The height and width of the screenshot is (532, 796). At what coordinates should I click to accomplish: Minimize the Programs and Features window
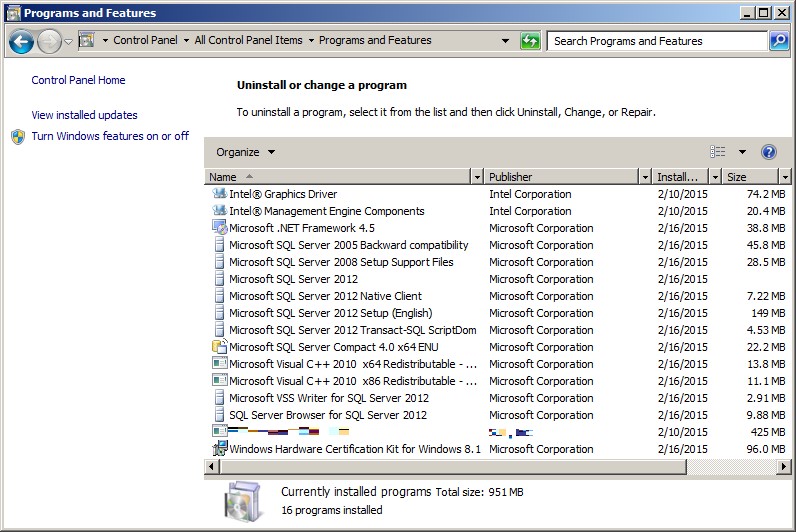[x=746, y=13]
